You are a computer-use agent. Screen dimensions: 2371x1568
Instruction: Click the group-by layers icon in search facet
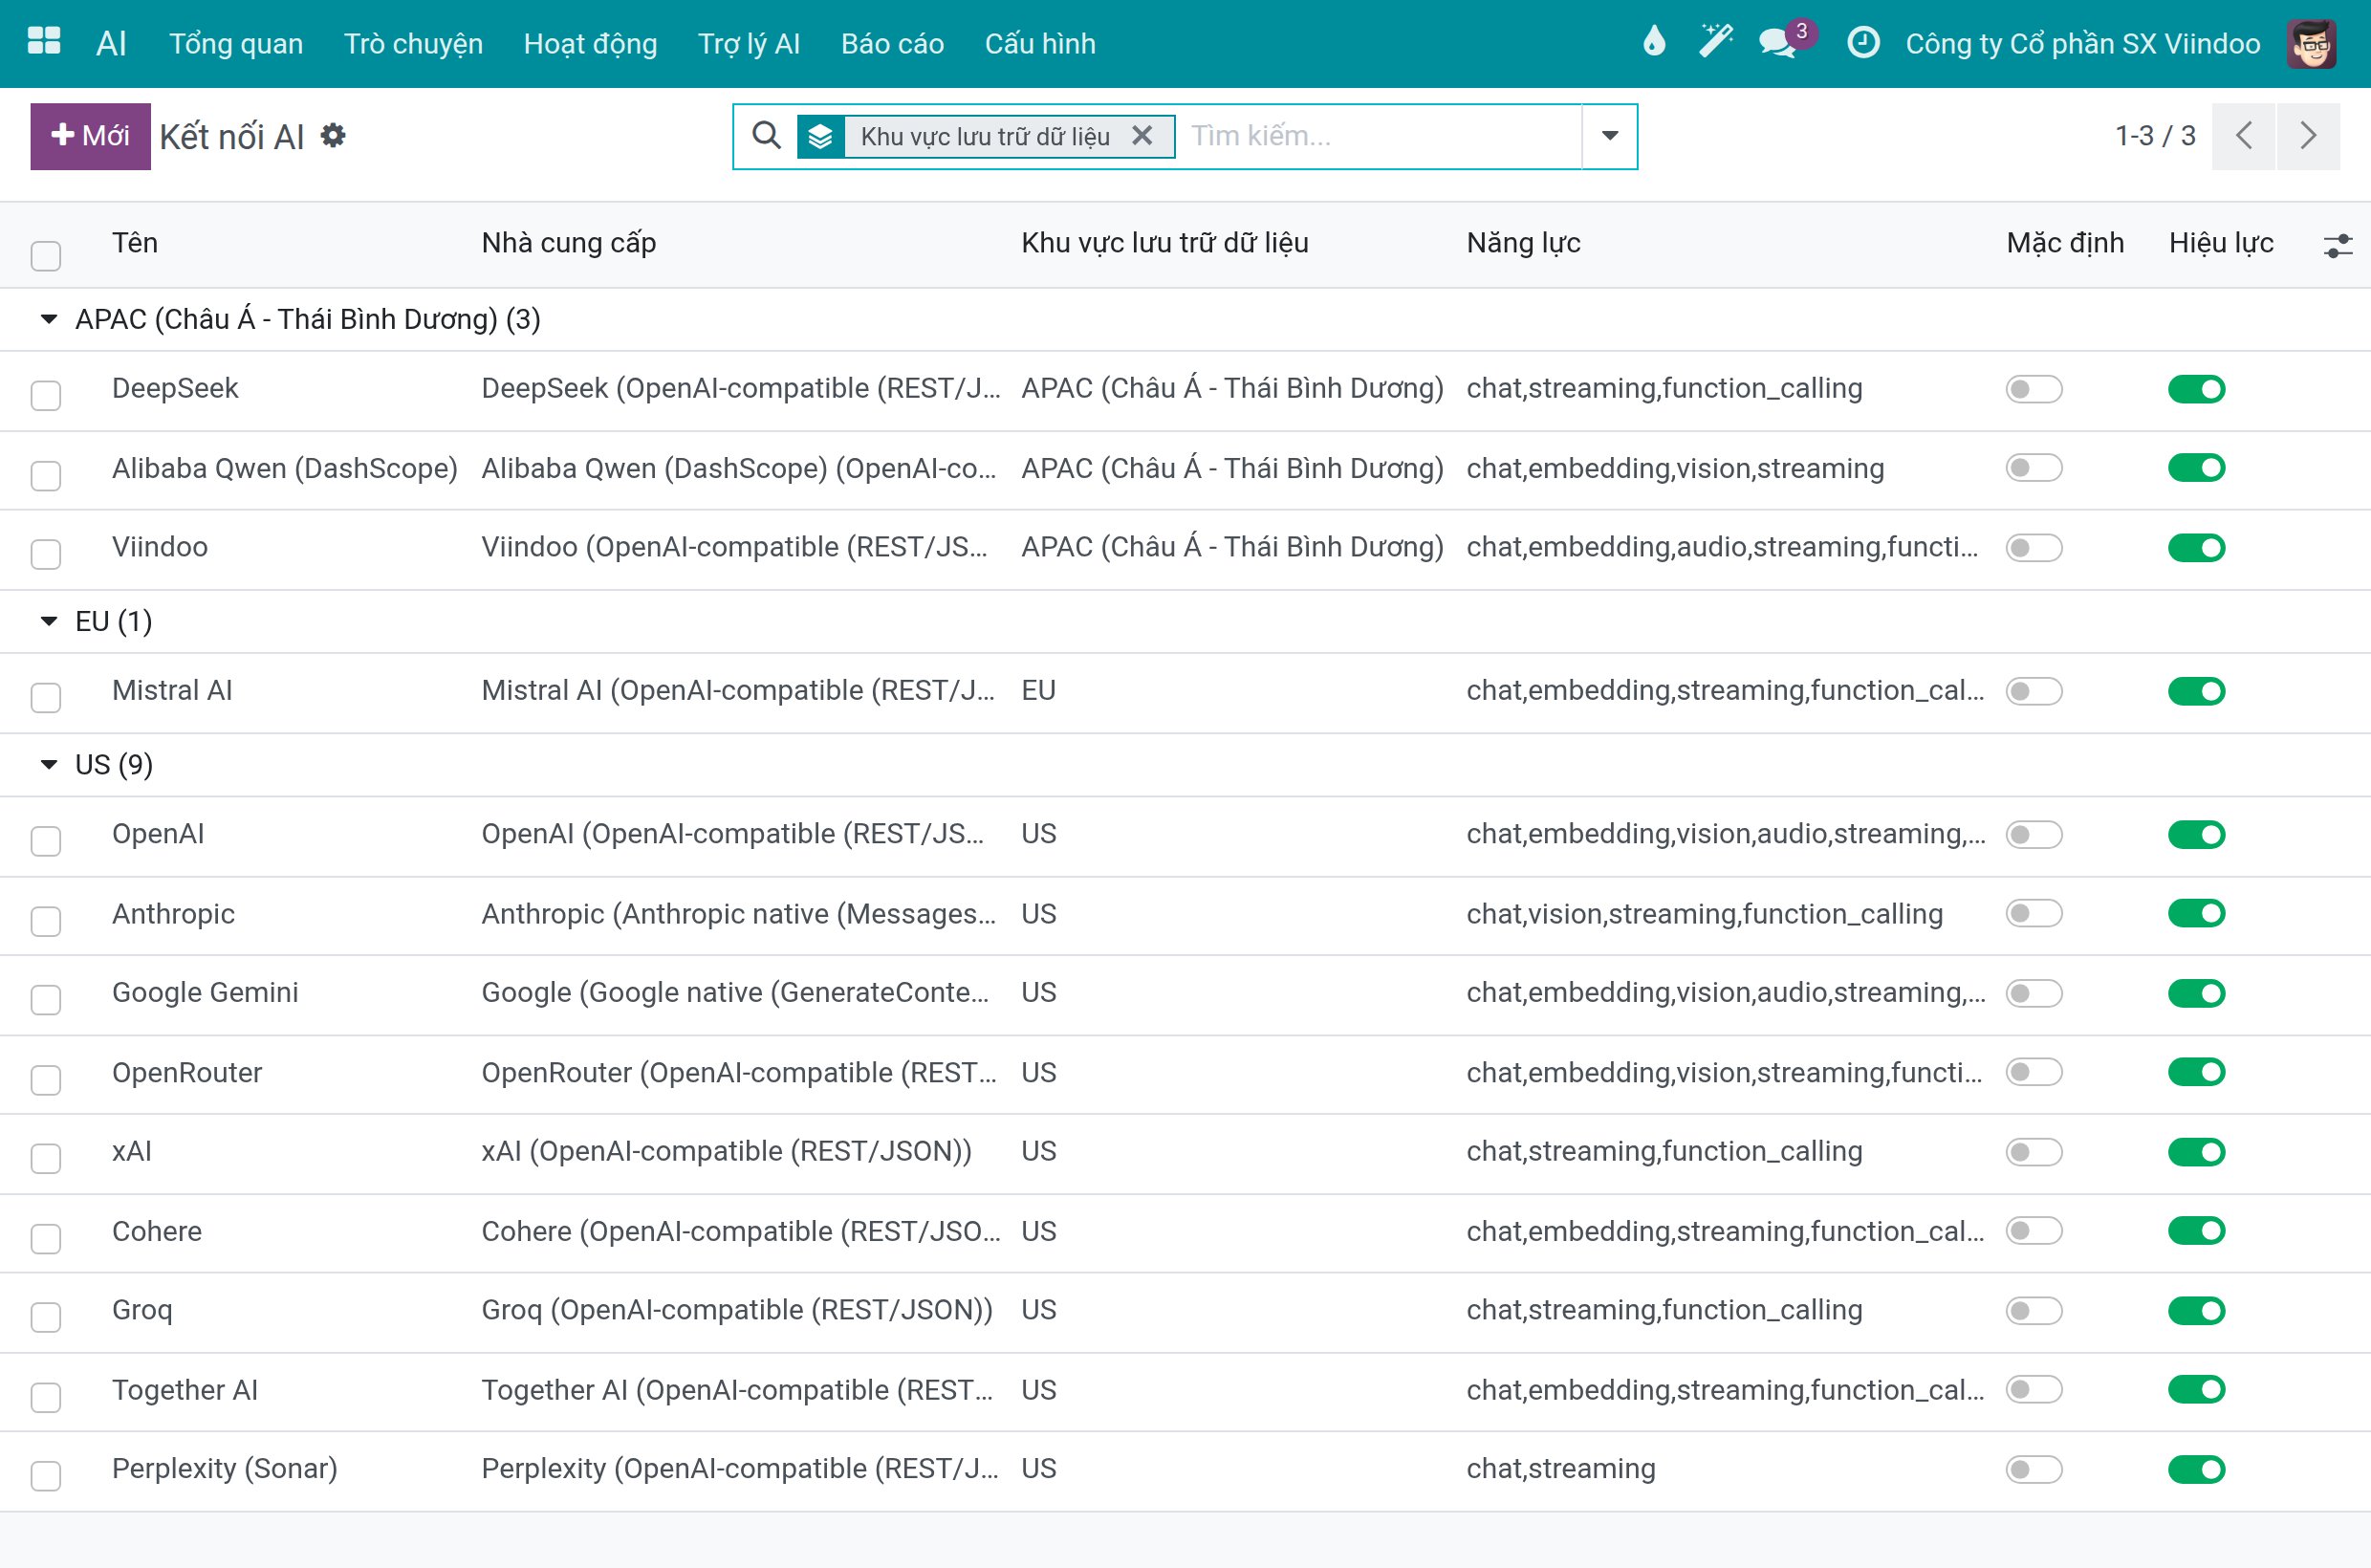click(820, 136)
